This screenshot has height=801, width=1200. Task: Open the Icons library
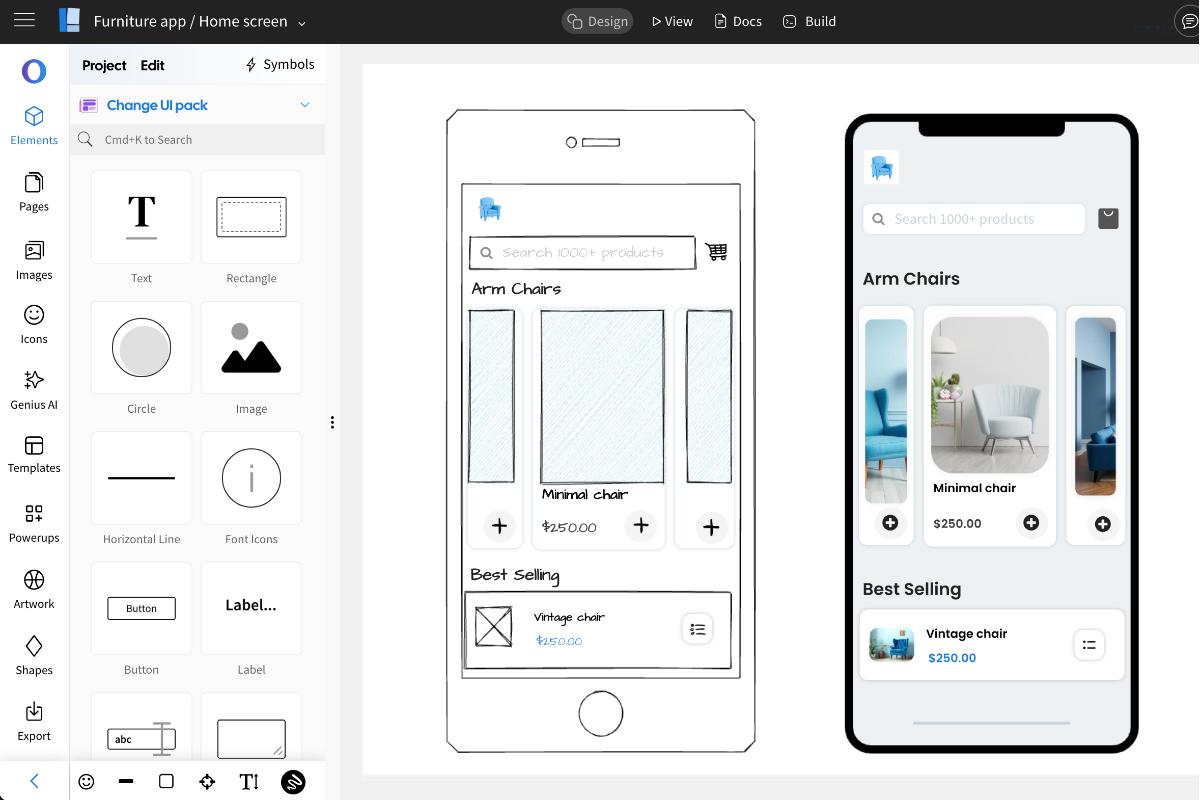34,324
